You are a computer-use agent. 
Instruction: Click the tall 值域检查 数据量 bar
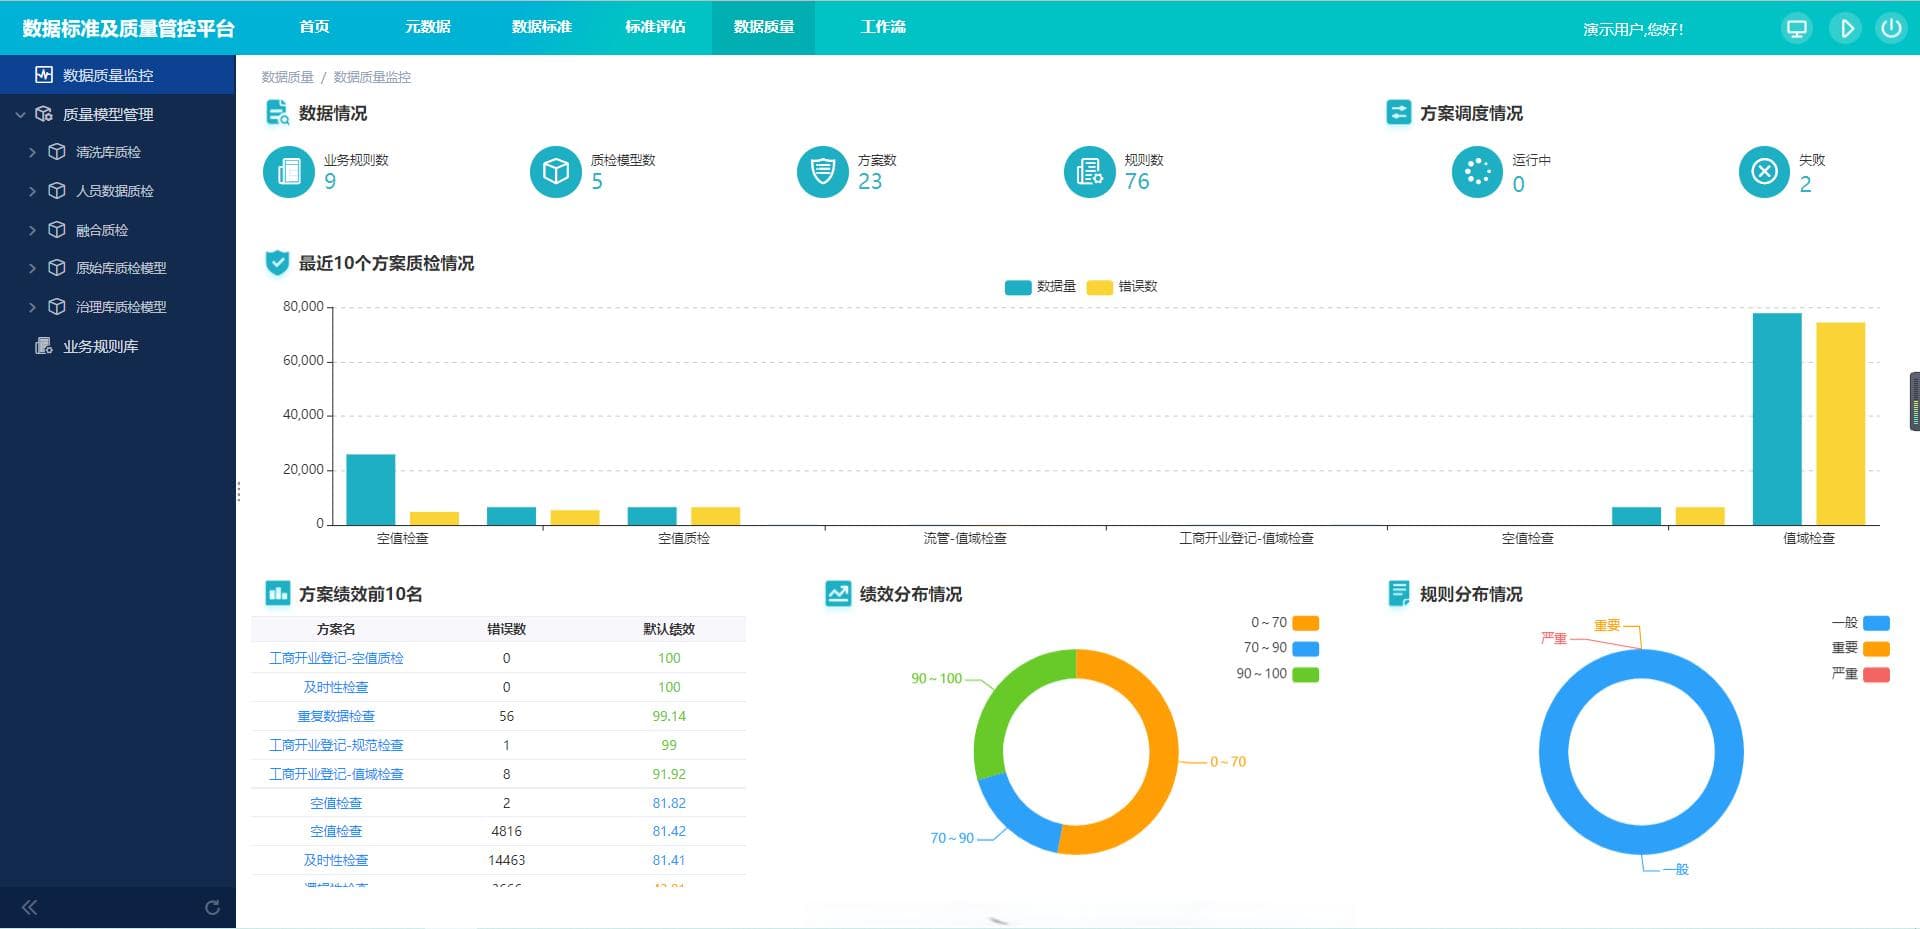pyautogui.click(x=1777, y=419)
